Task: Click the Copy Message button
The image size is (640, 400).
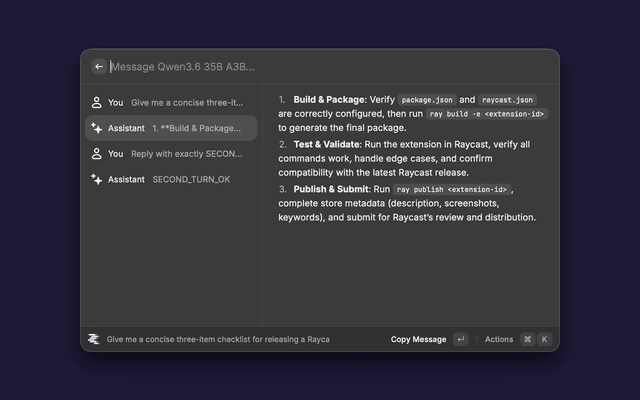Action: tap(418, 339)
